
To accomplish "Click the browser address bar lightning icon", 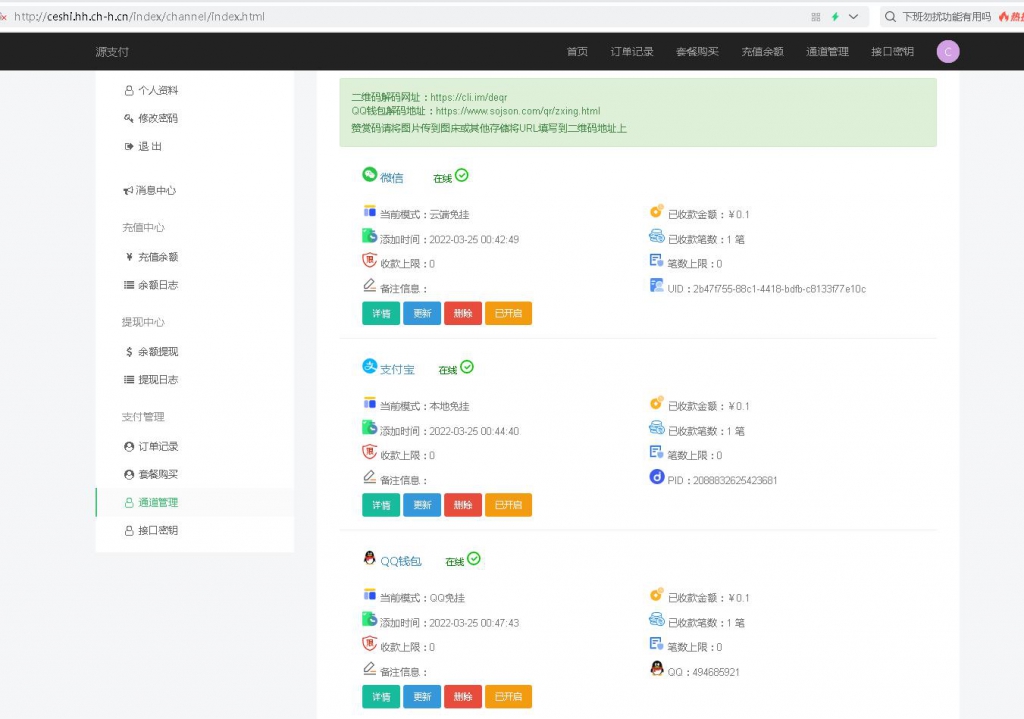I will 835,17.
